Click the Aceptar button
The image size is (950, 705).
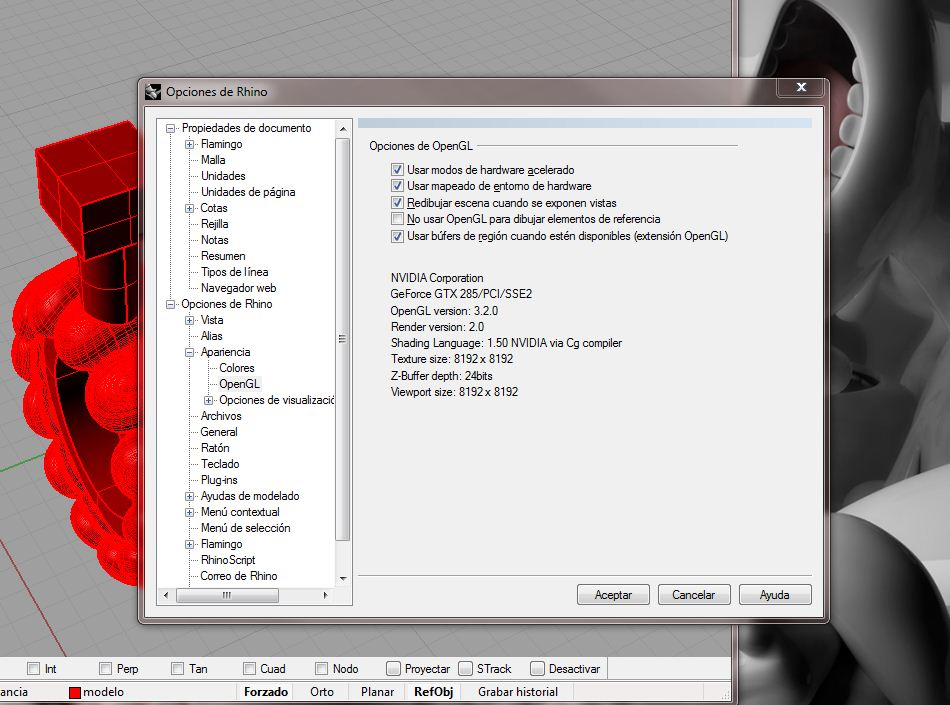(x=613, y=595)
